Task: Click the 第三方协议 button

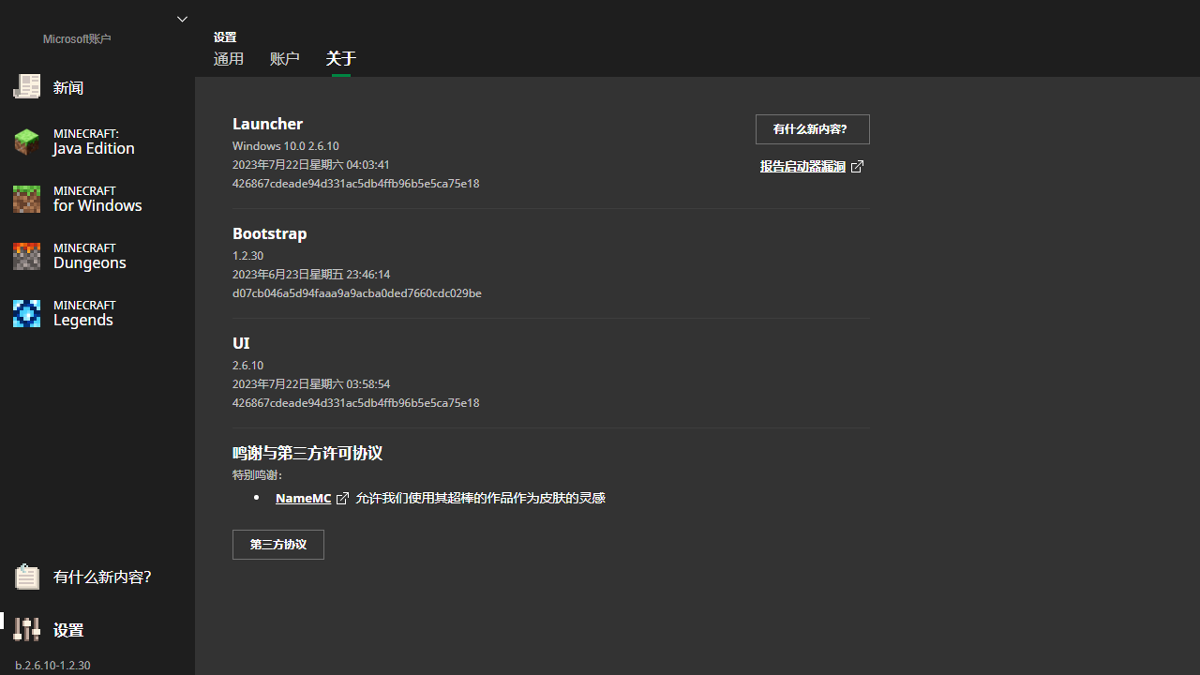Action: (278, 544)
